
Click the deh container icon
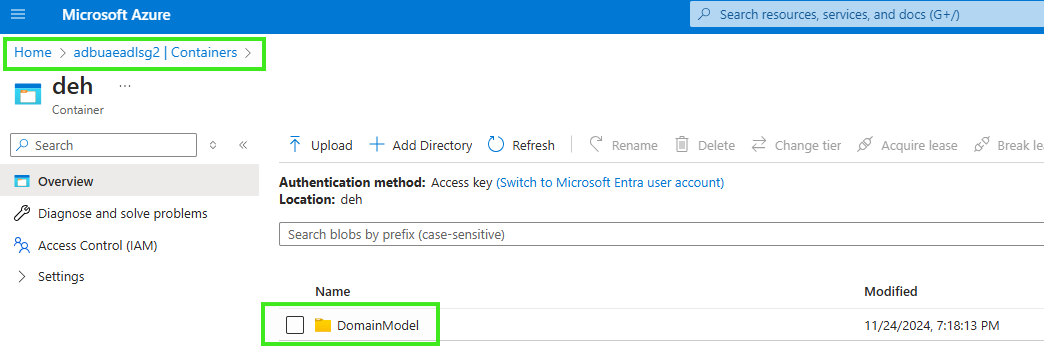coord(27,94)
